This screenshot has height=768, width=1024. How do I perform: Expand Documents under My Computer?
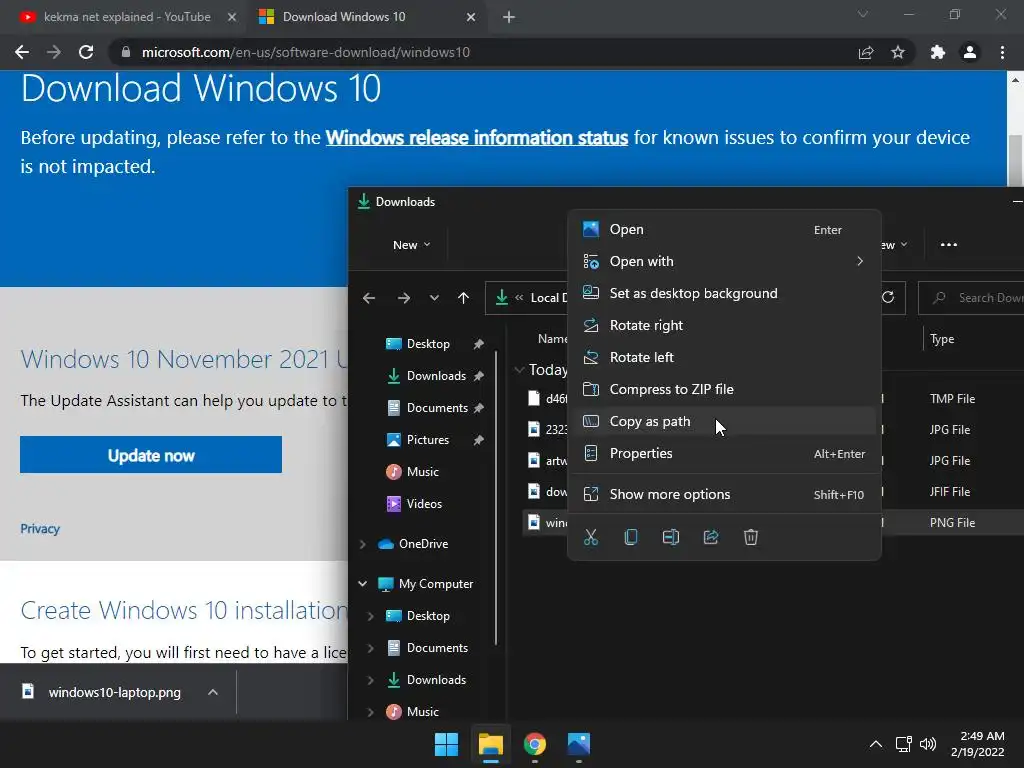[370, 648]
